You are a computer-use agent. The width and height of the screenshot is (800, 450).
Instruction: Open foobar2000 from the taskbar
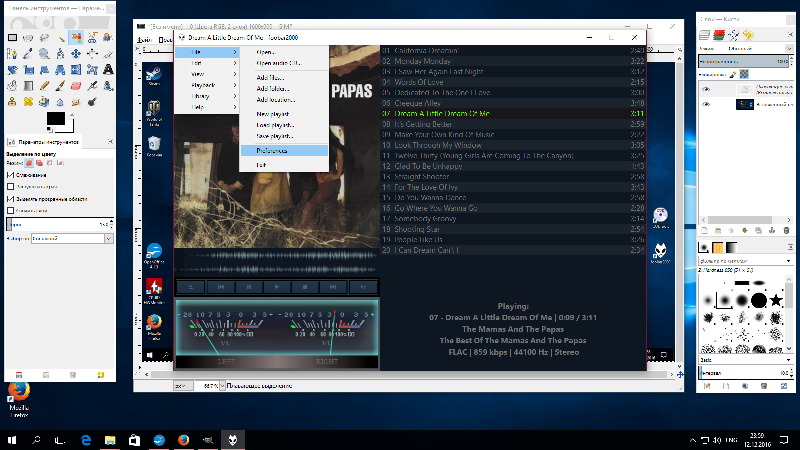click(233, 440)
